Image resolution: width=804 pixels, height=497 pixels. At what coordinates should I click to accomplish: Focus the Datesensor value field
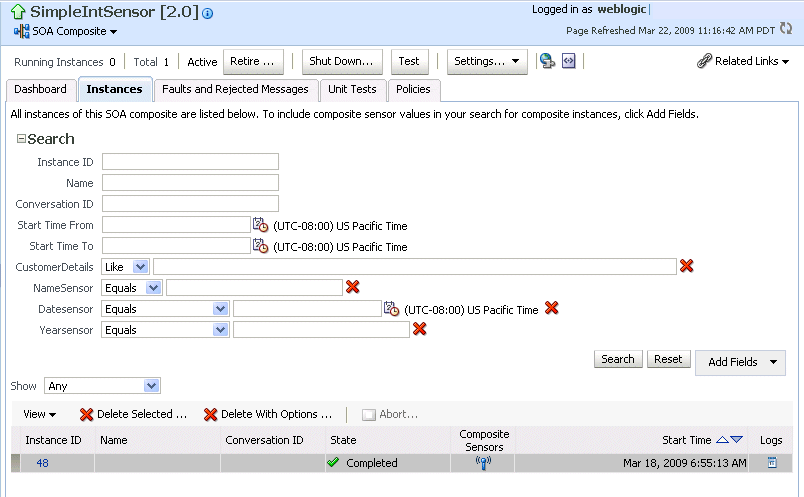[x=308, y=309]
